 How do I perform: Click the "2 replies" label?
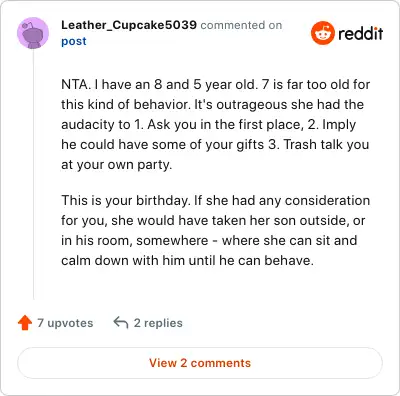[158, 323]
